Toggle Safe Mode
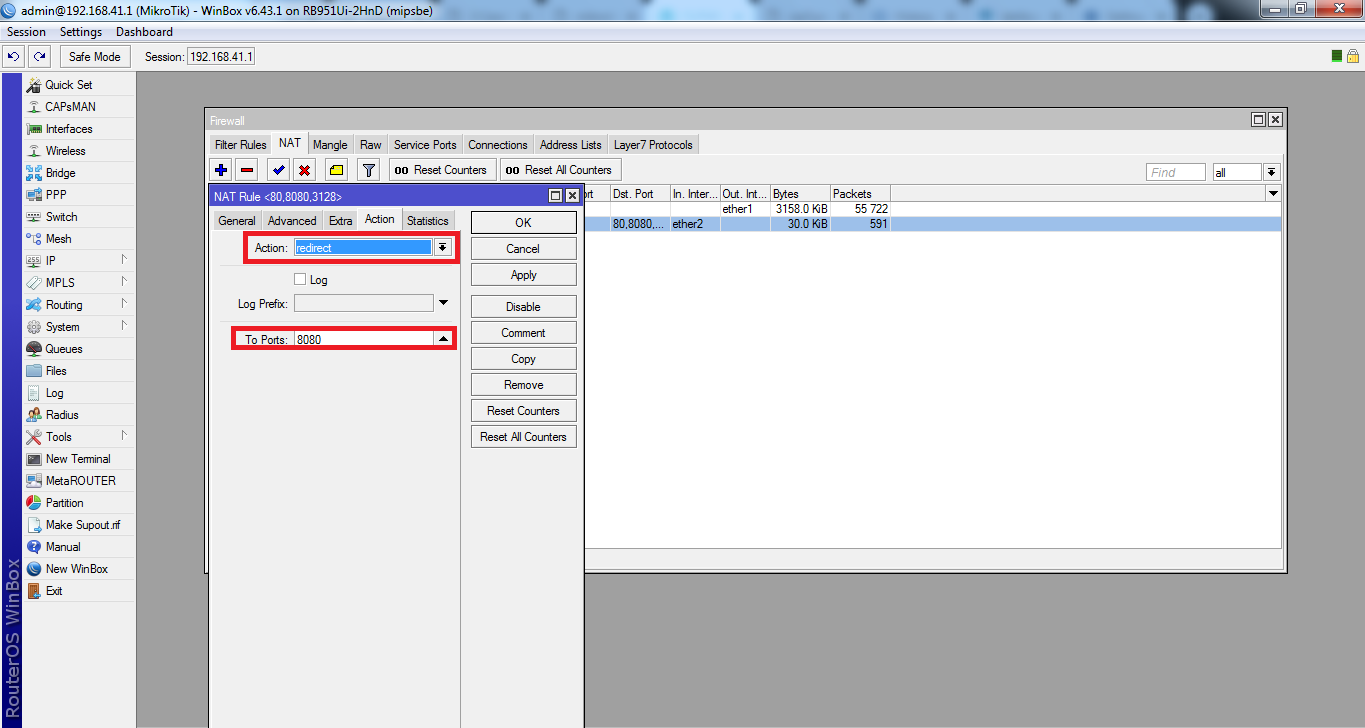This screenshot has height=728, width=1365. coord(94,57)
